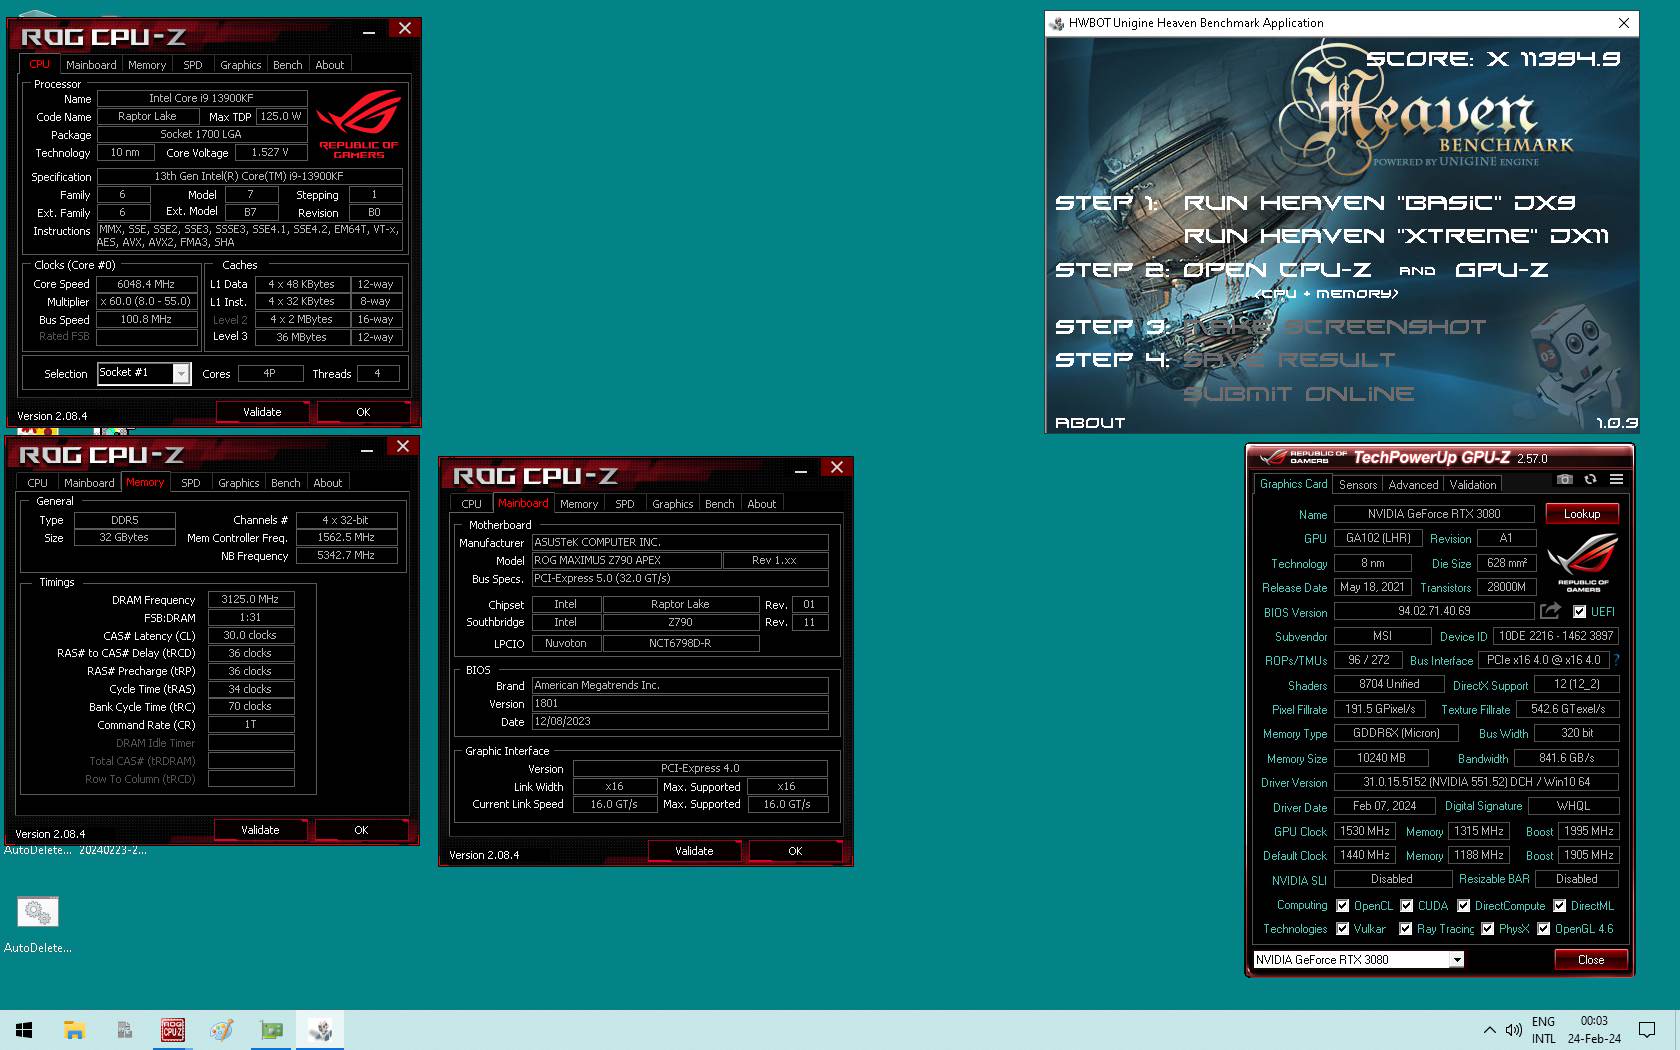Viewport: 1680px width, 1050px height.
Task: Open Bench tab in CPU-Z CPU window
Action: 288,65
